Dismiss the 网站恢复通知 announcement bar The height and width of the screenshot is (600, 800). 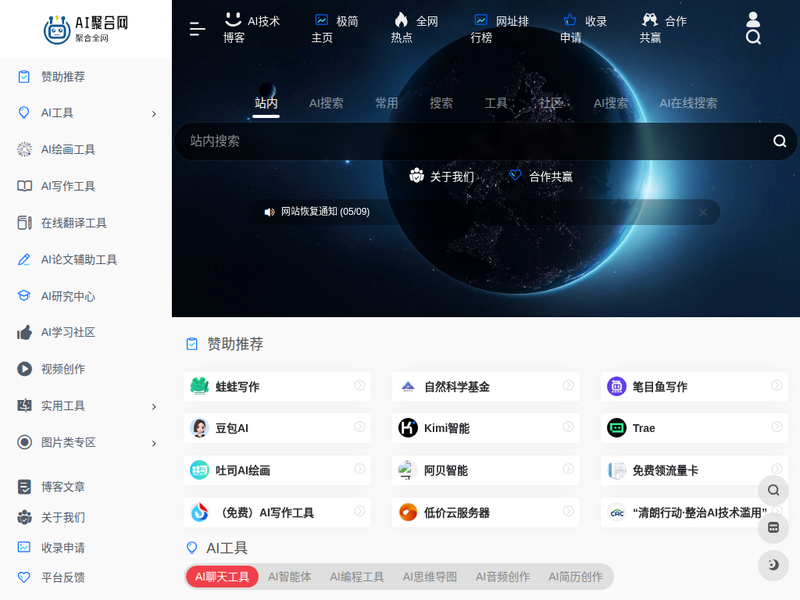[x=703, y=212]
